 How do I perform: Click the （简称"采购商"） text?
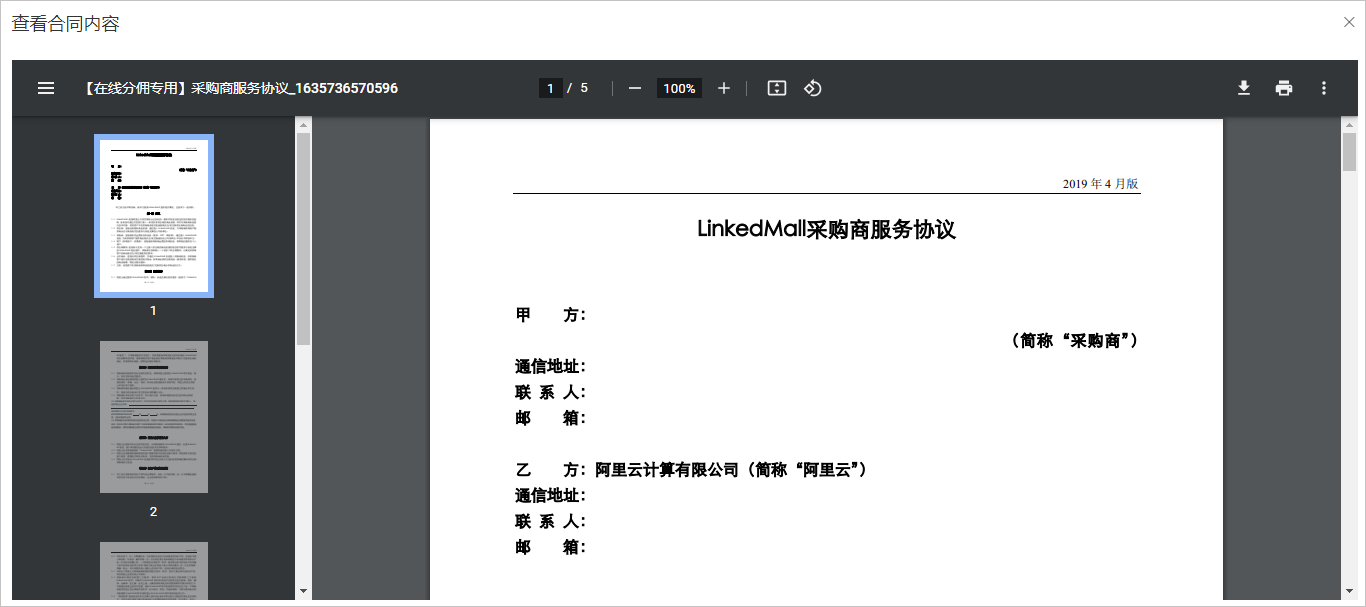[x=1073, y=341]
